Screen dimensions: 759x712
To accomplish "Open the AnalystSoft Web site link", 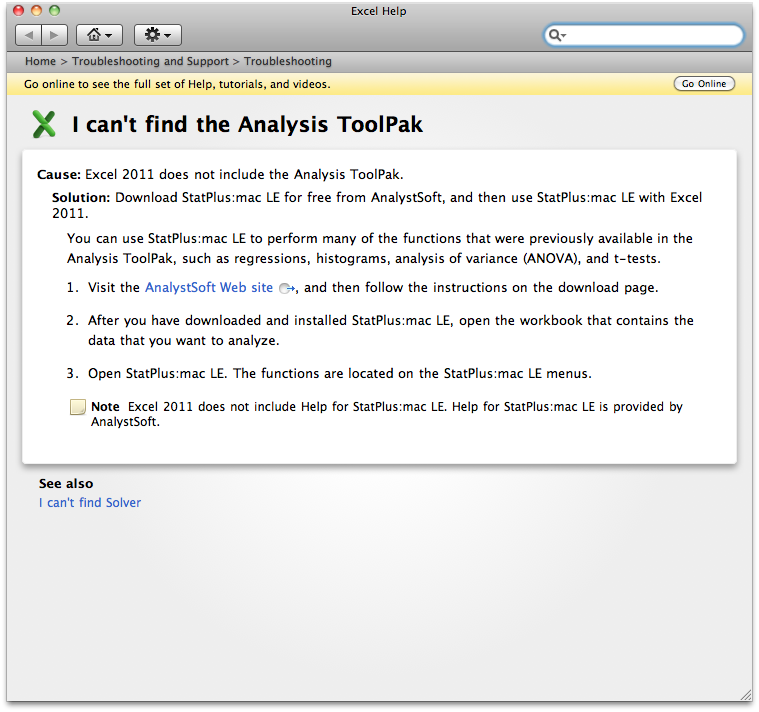I will [209, 288].
